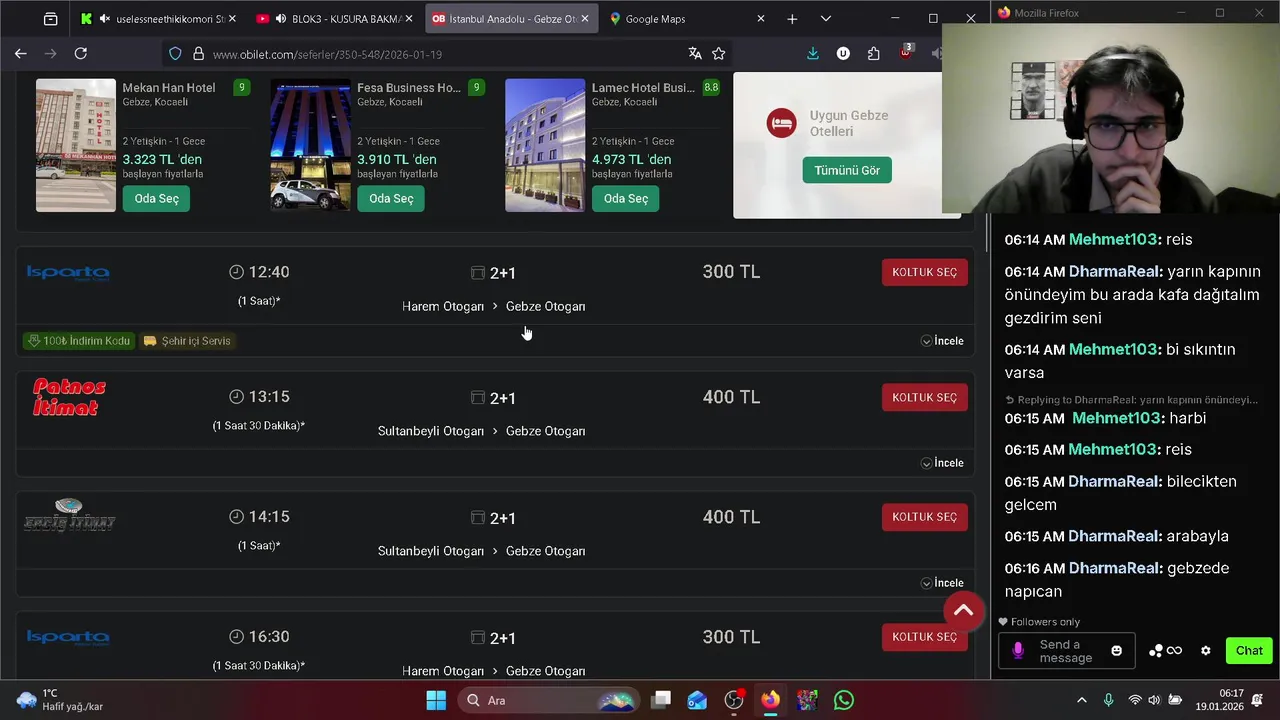
Task: Open Lamec Hotel Business photo
Action: pos(545,145)
